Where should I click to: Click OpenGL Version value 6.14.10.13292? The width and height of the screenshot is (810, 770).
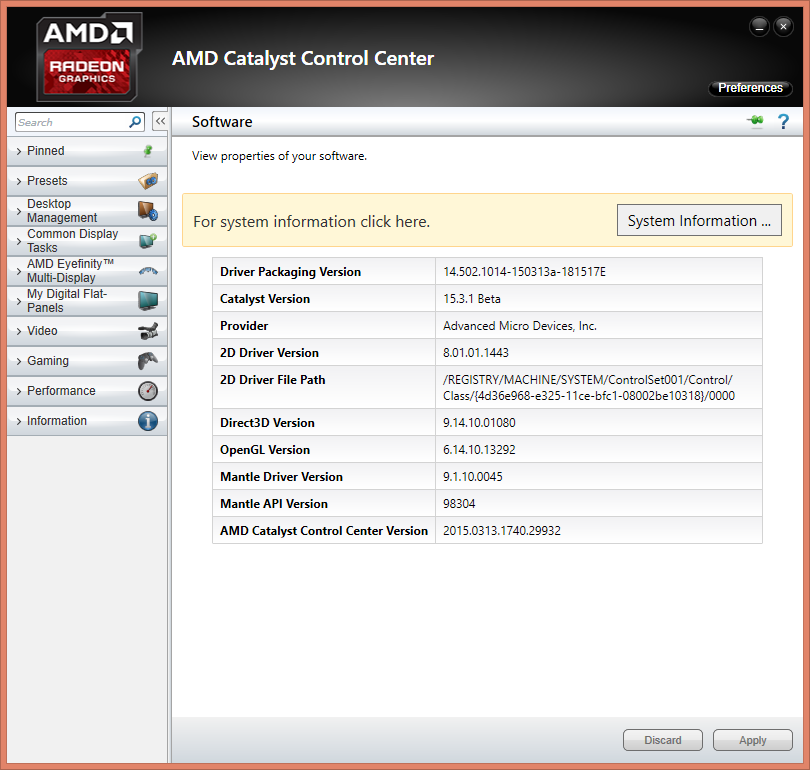(479, 449)
